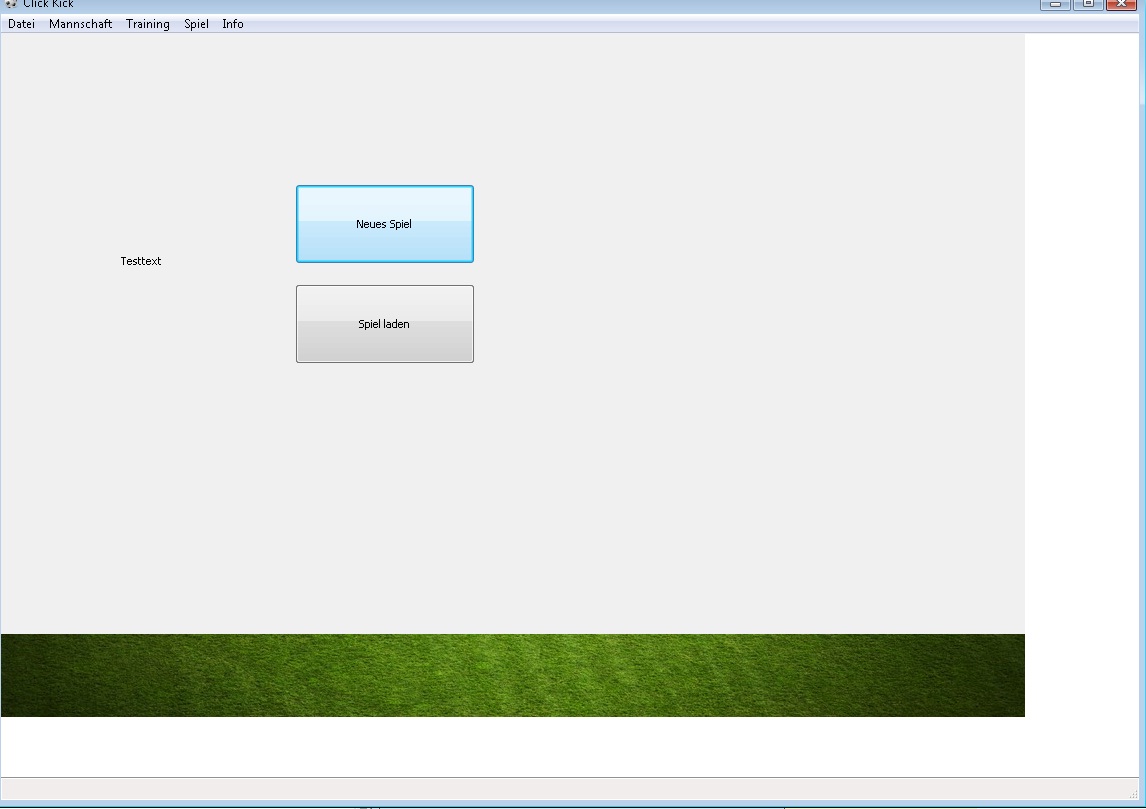Open the Datei menu
Viewport: 1146px width, 809px height.
pyautogui.click(x=21, y=24)
